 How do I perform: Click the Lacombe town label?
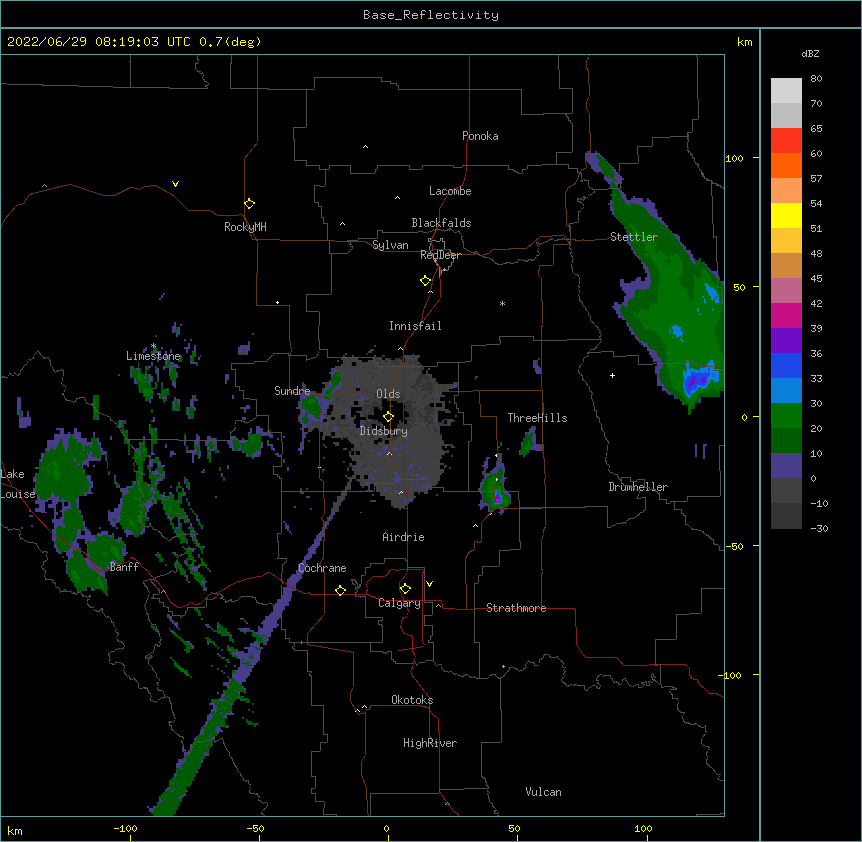pyautogui.click(x=450, y=191)
